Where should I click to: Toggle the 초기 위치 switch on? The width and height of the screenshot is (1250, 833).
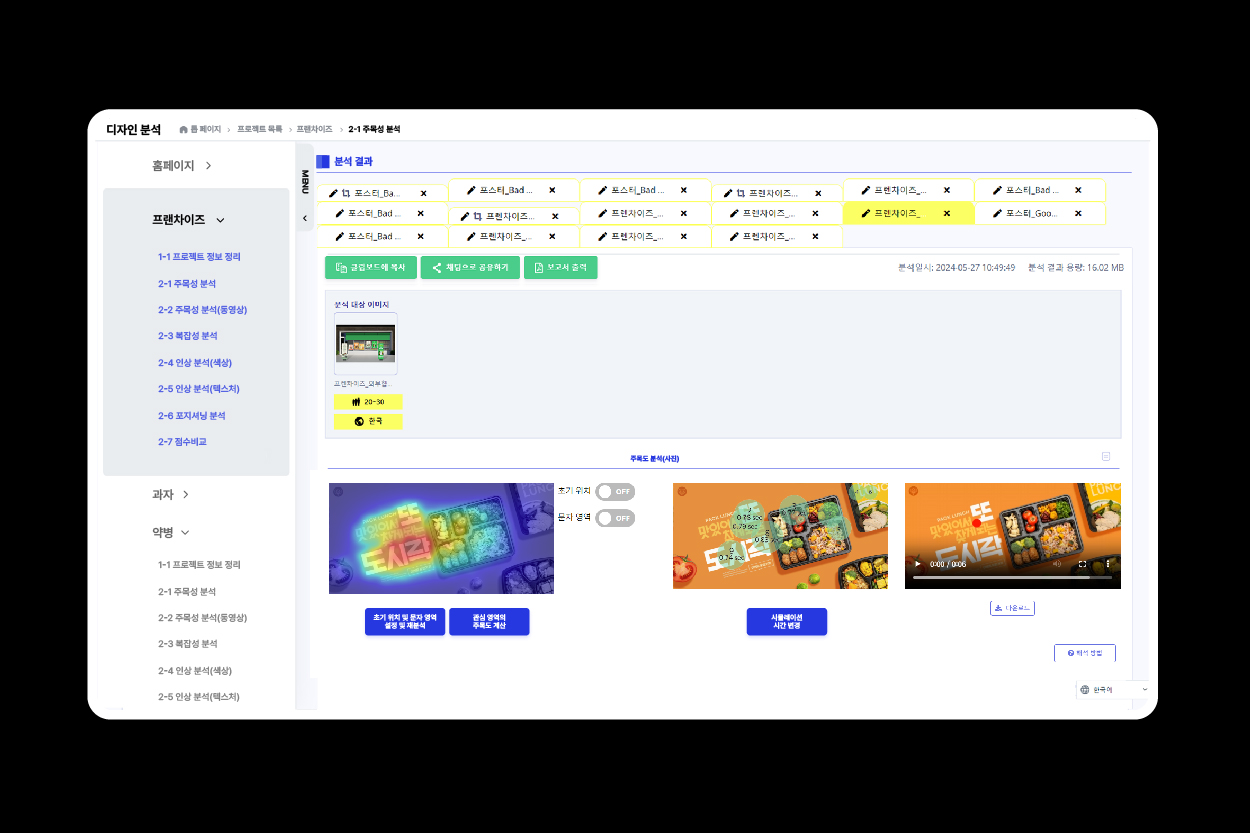tap(614, 492)
